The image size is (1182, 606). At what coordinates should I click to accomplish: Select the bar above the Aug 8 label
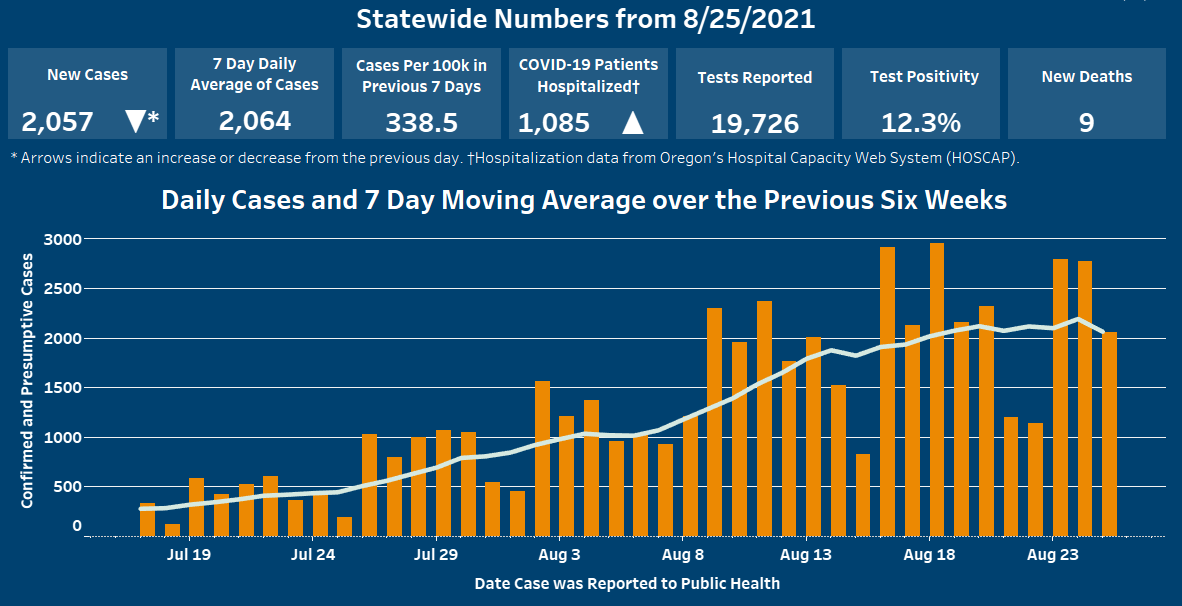[690, 476]
